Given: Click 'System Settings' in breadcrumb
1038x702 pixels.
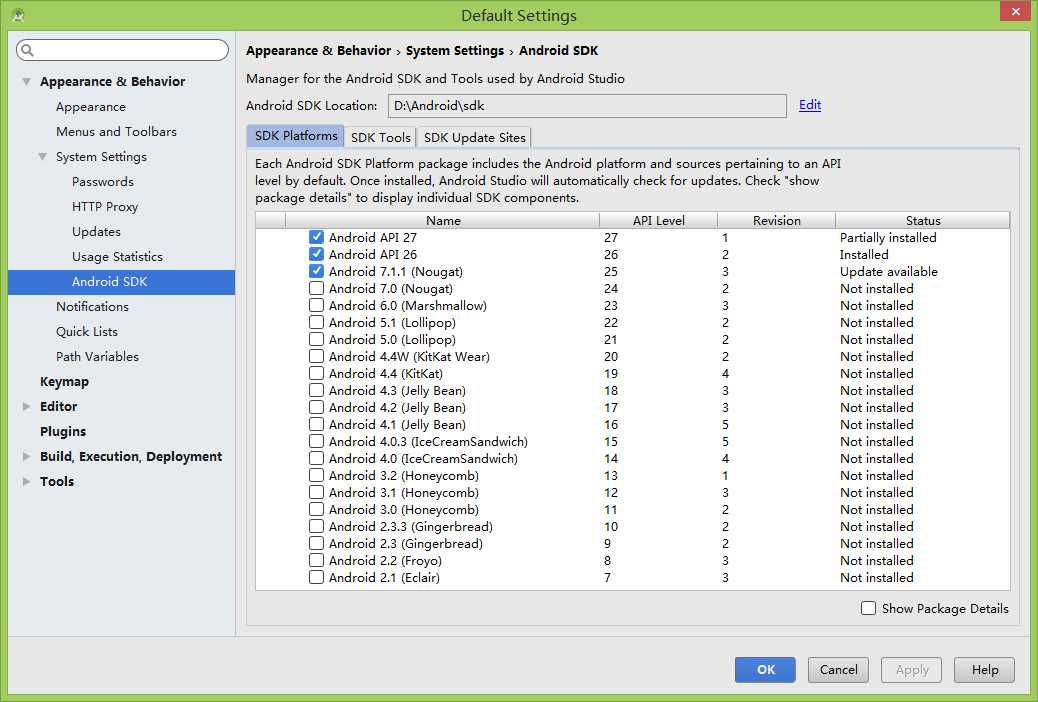Looking at the screenshot, I should pos(455,50).
